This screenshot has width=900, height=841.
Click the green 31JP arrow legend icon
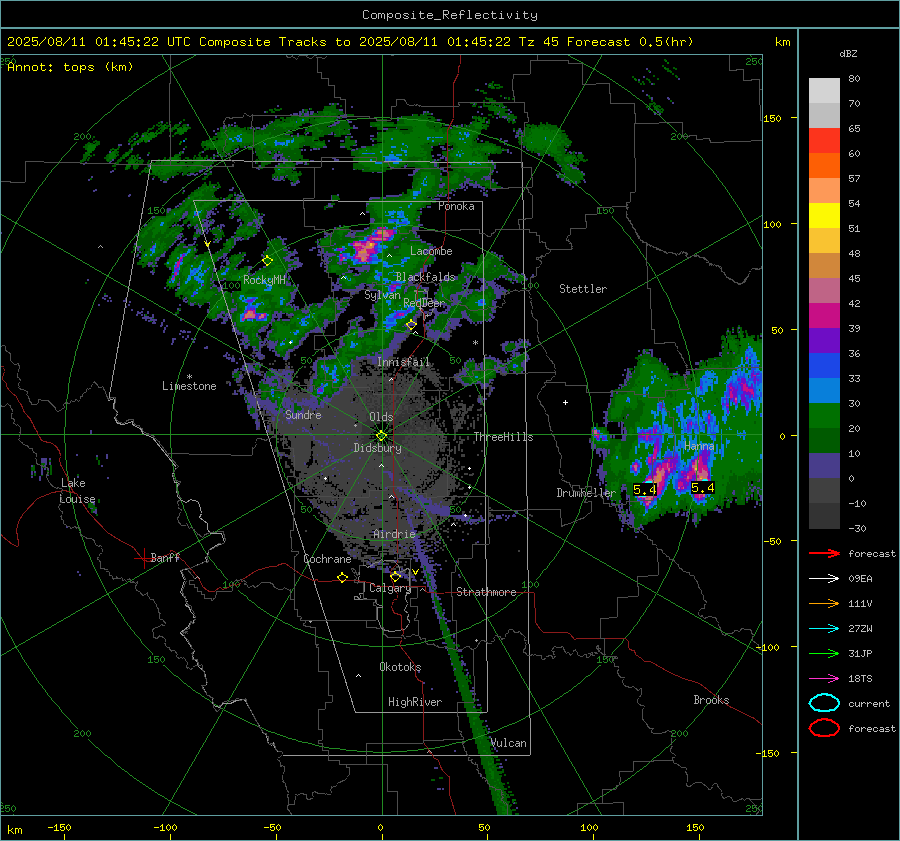click(x=824, y=653)
